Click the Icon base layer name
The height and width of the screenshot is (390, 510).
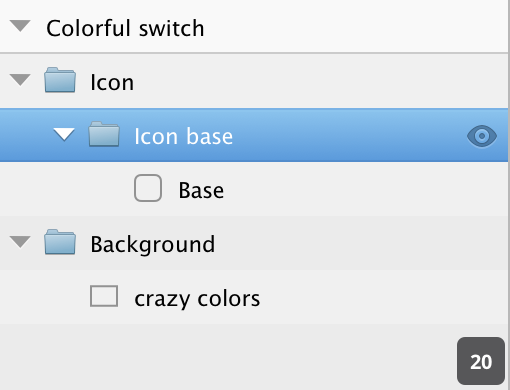184,136
